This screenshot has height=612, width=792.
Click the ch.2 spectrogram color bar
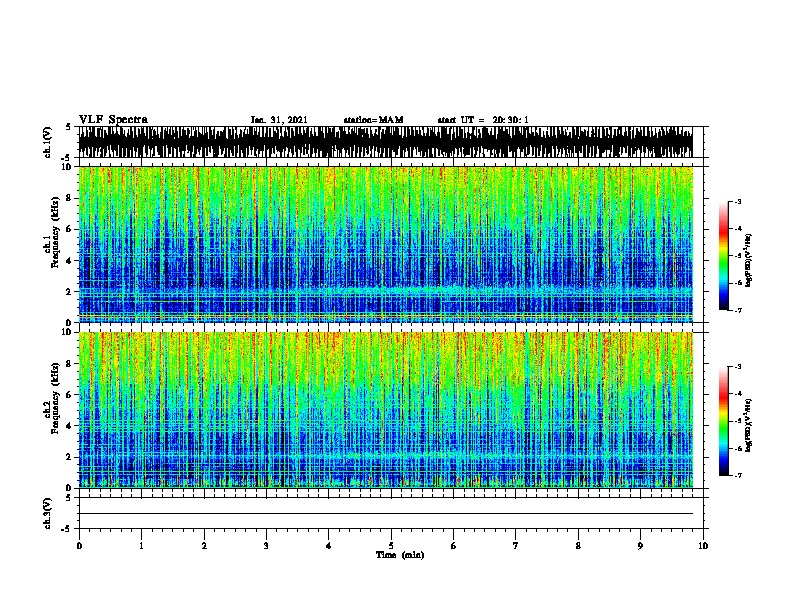tap(723, 421)
